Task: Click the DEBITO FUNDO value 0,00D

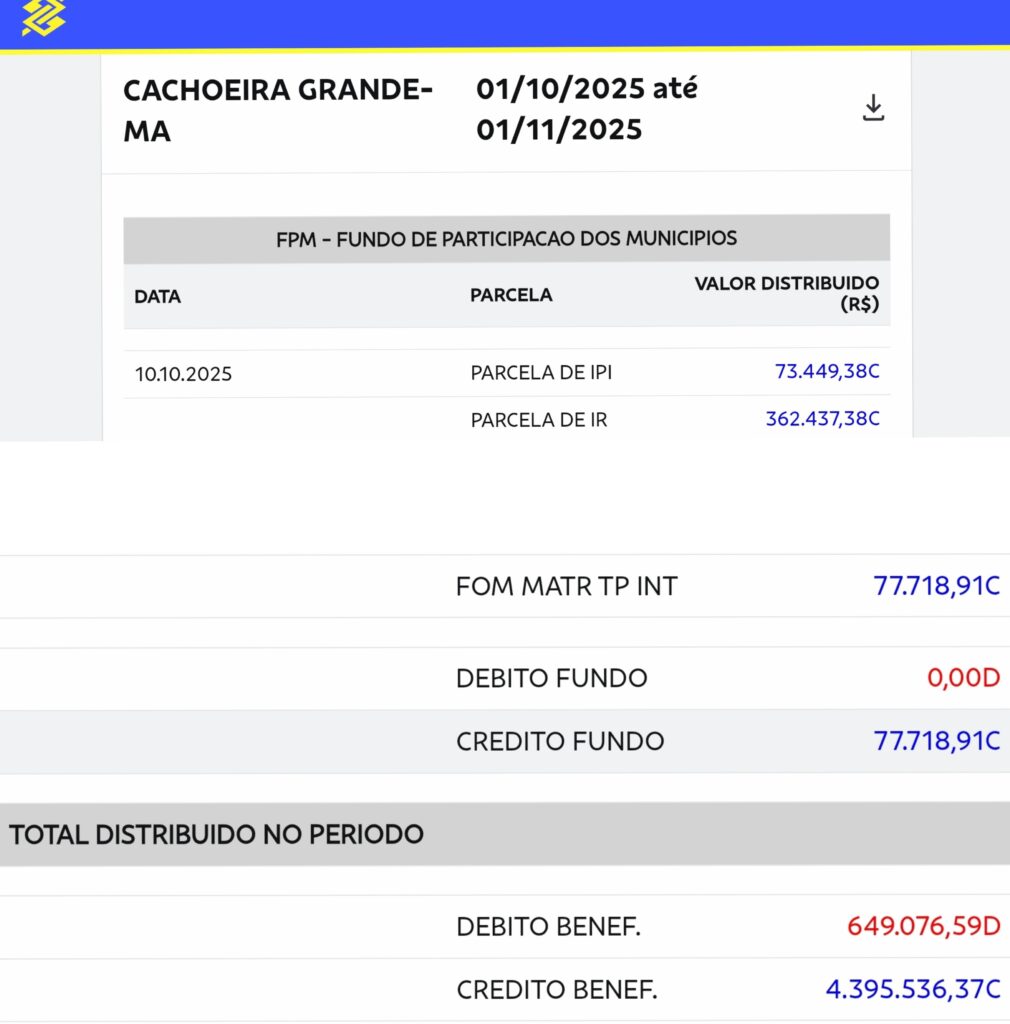Action: point(963,677)
